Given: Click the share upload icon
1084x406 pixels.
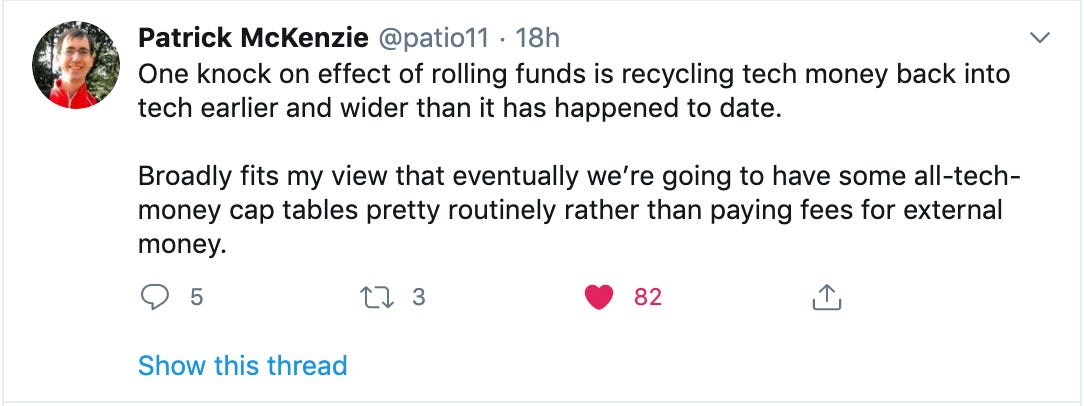Looking at the screenshot, I should (826, 297).
